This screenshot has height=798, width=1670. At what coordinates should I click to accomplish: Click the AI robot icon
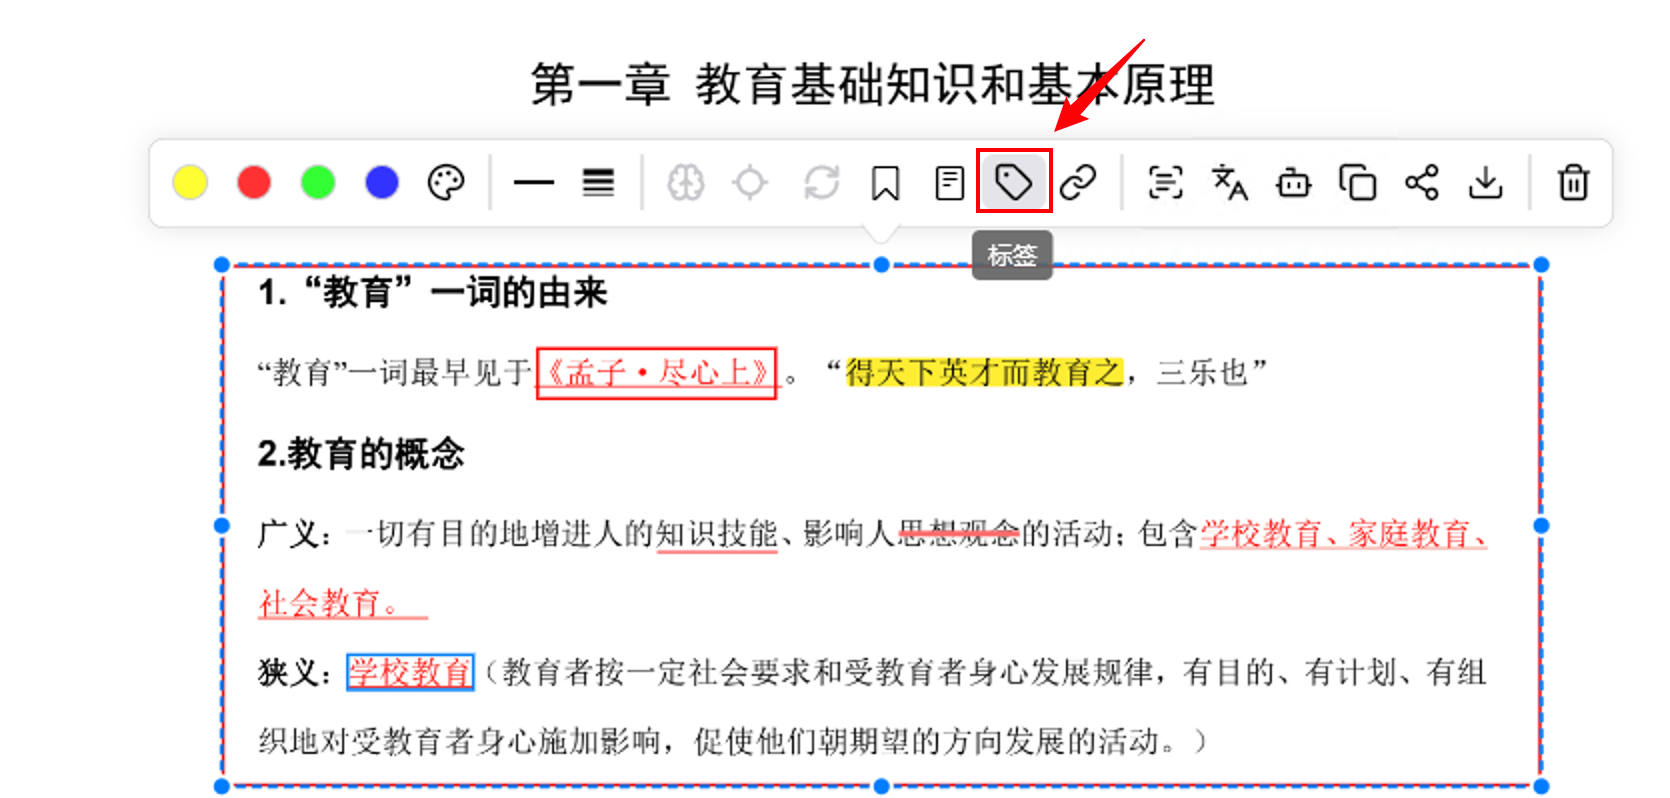(x=1294, y=183)
